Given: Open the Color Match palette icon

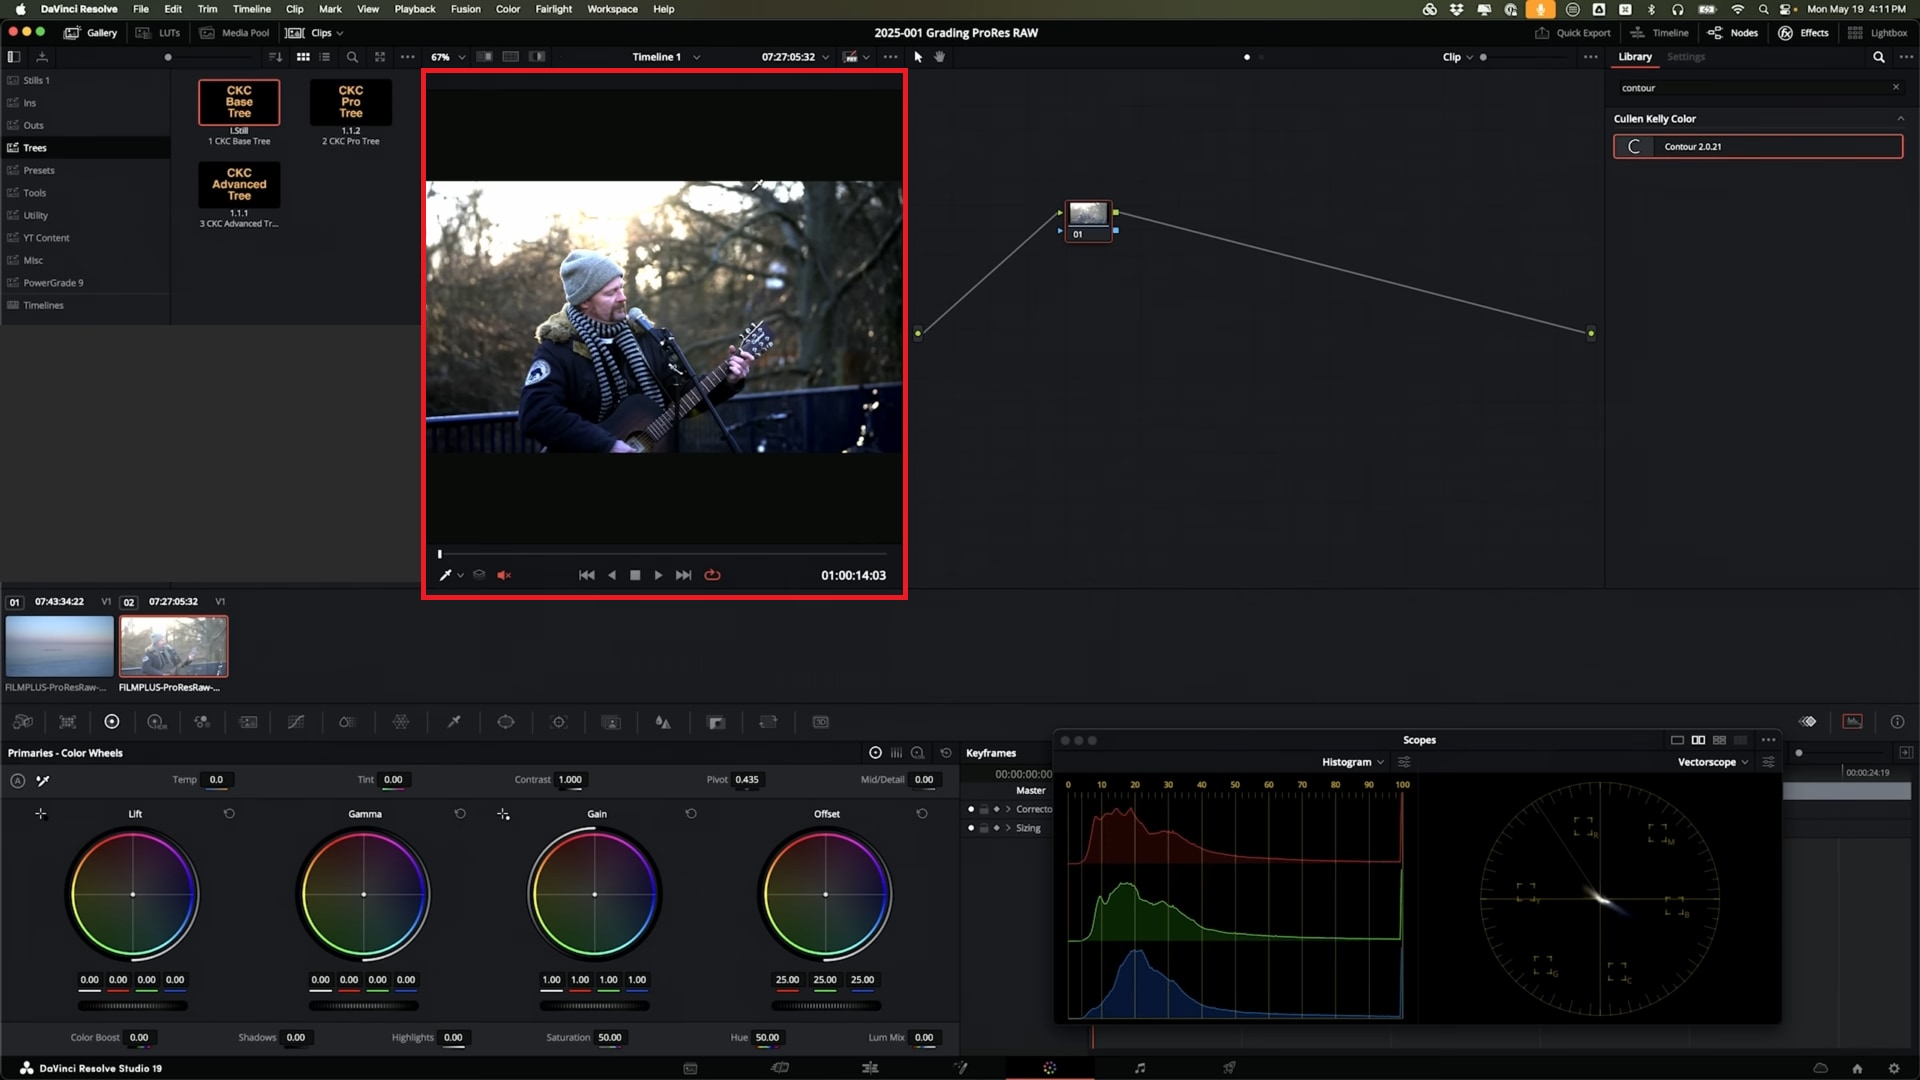Looking at the screenshot, I should click(68, 722).
